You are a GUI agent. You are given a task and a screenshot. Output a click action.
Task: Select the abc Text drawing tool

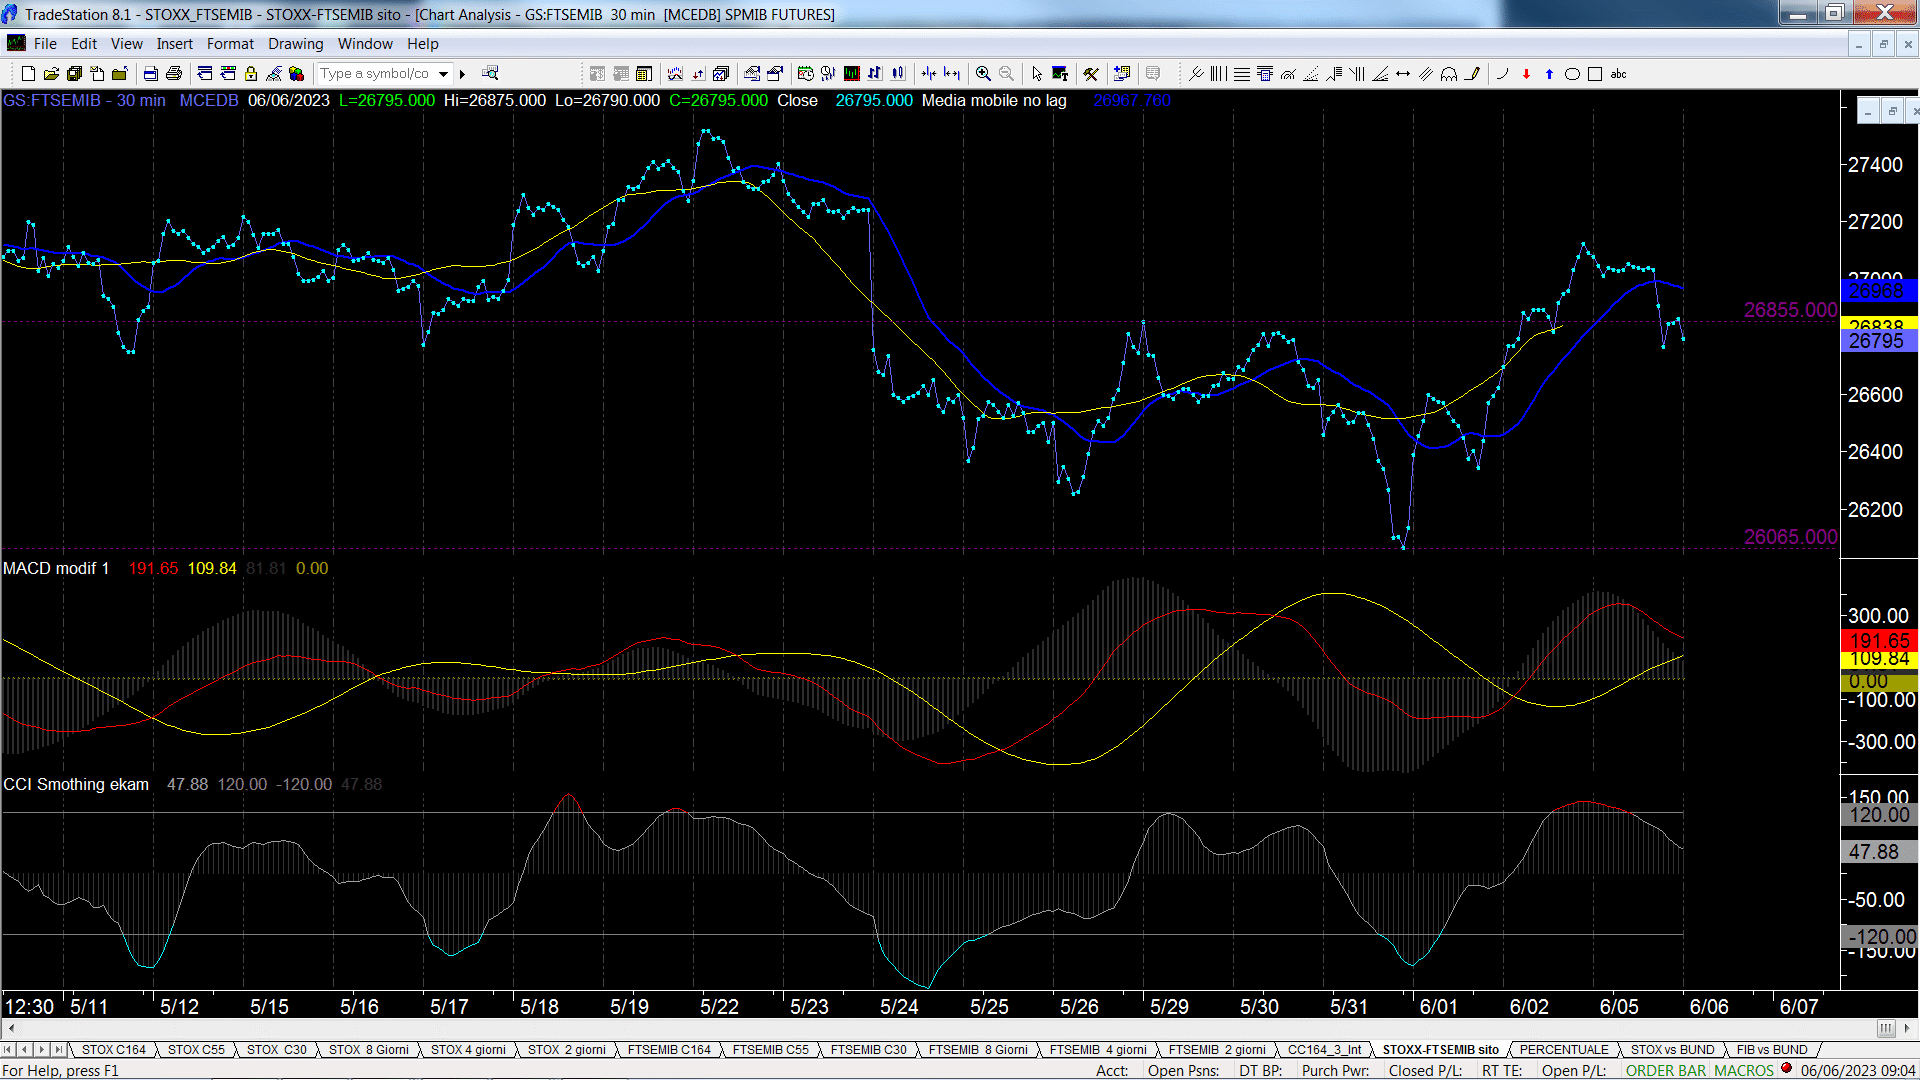click(x=1618, y=73)
